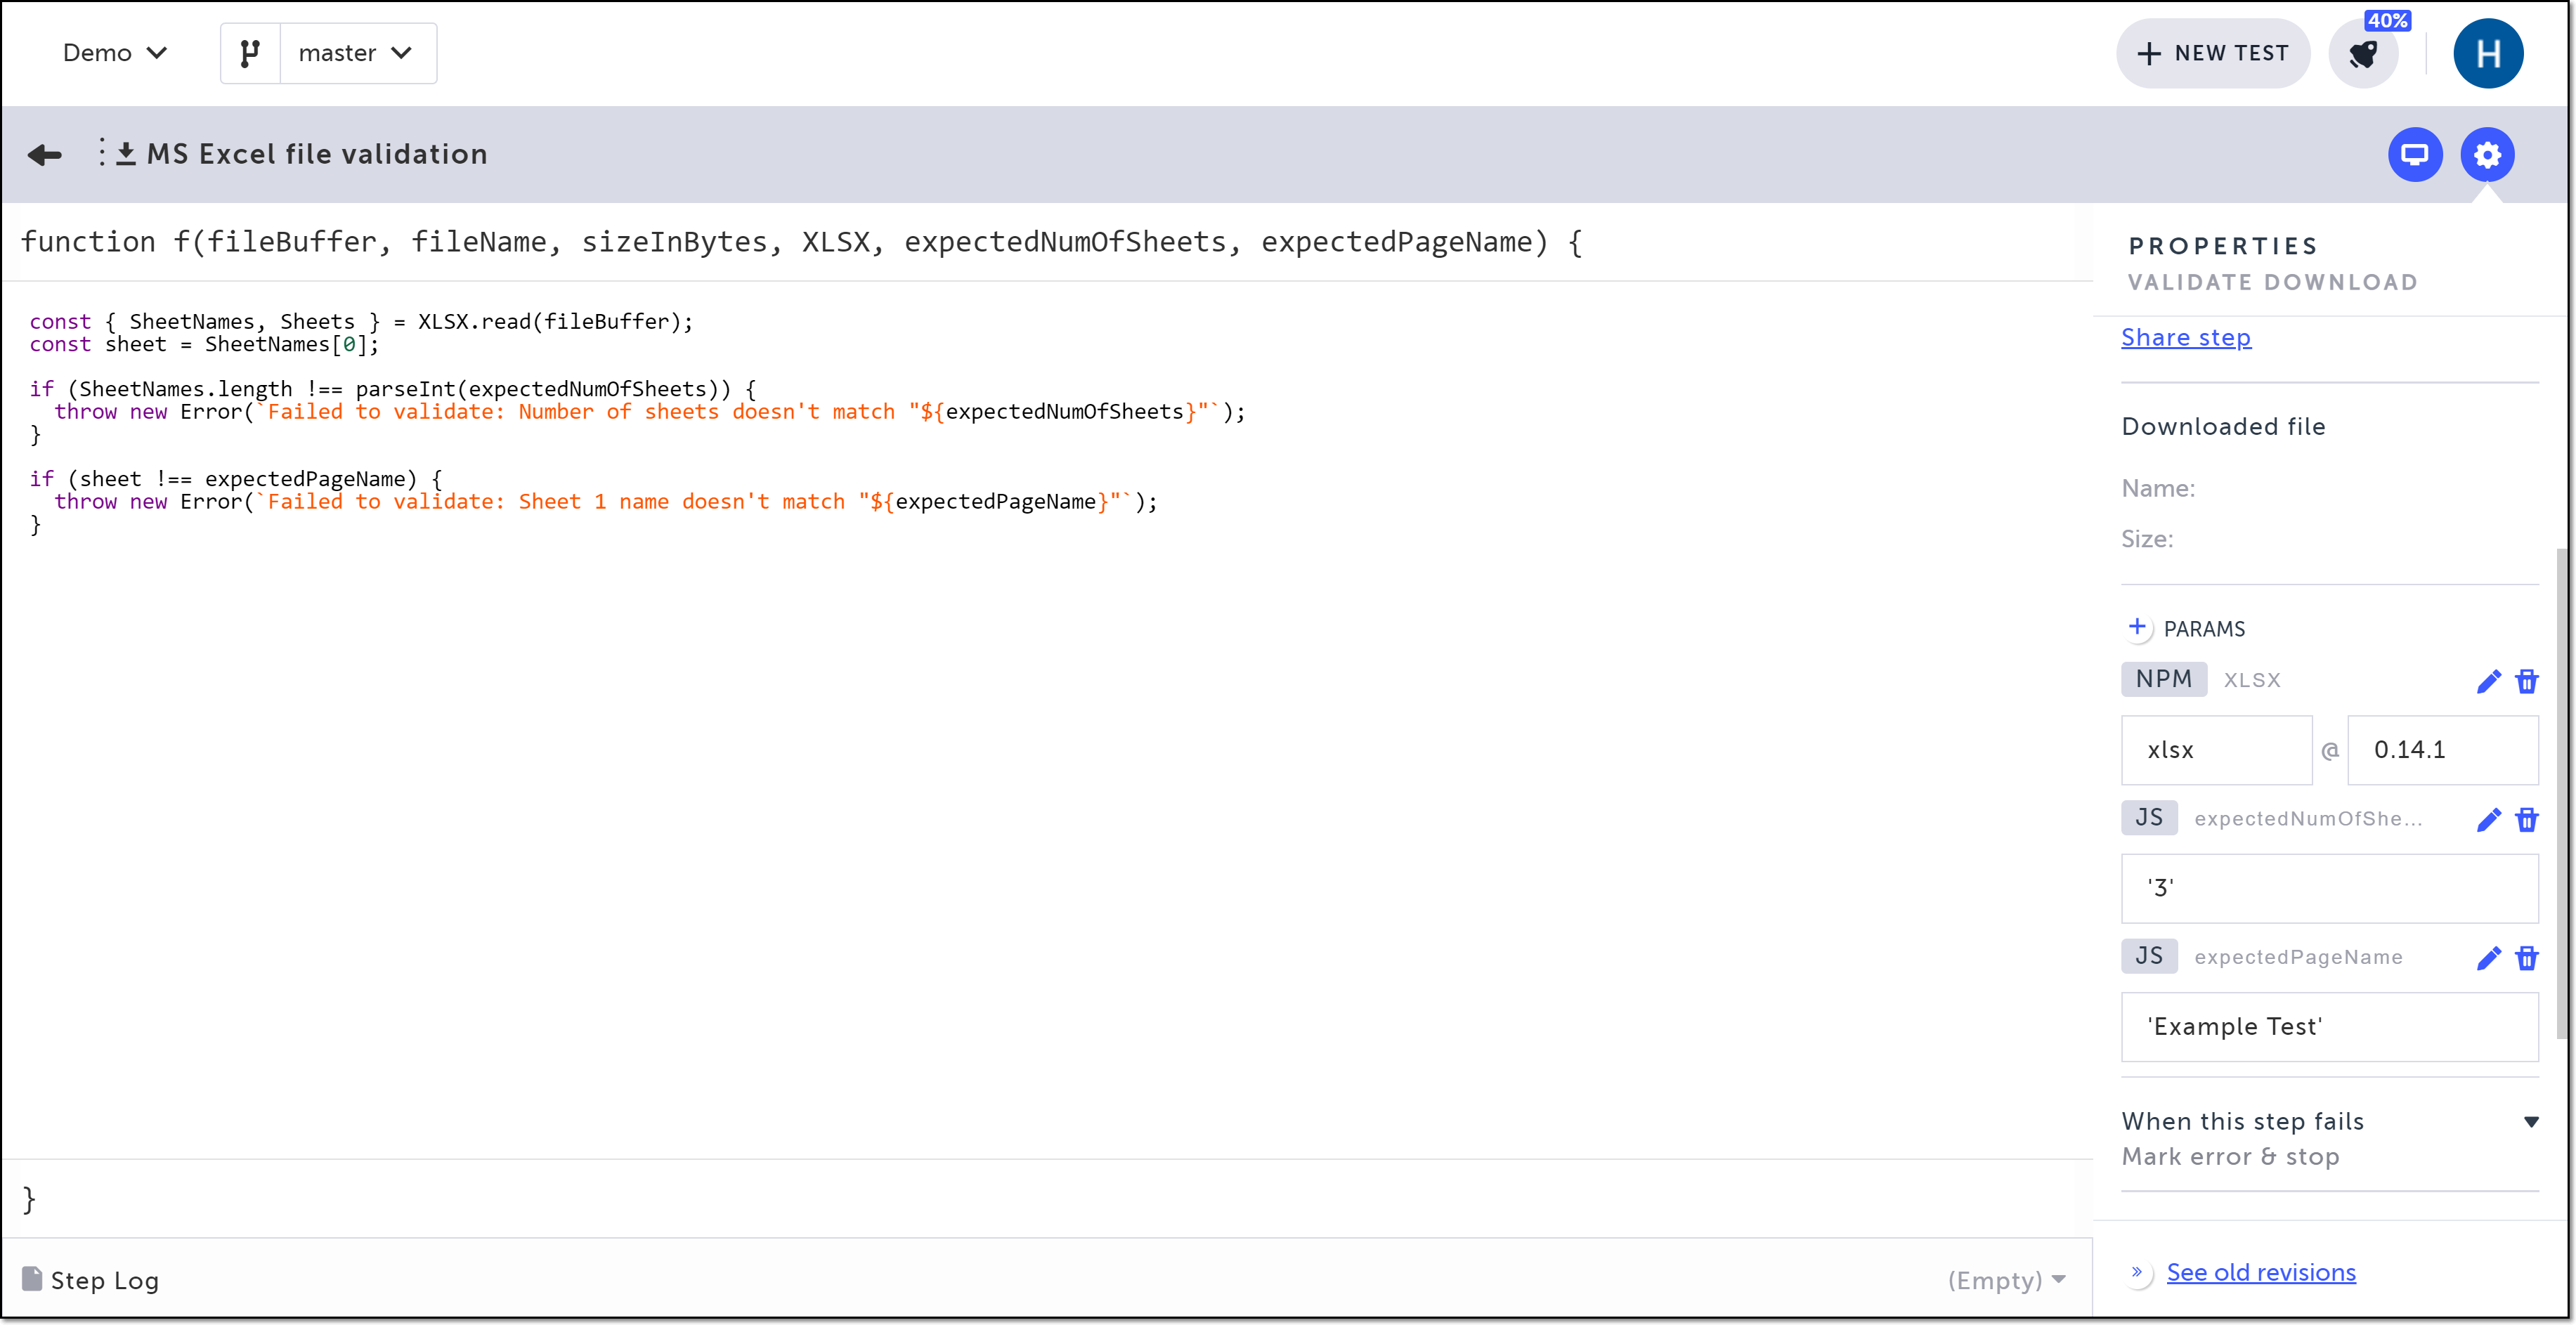Edit the XLSX NPM param
2576x1325 pixels.
pos(2488,681)
